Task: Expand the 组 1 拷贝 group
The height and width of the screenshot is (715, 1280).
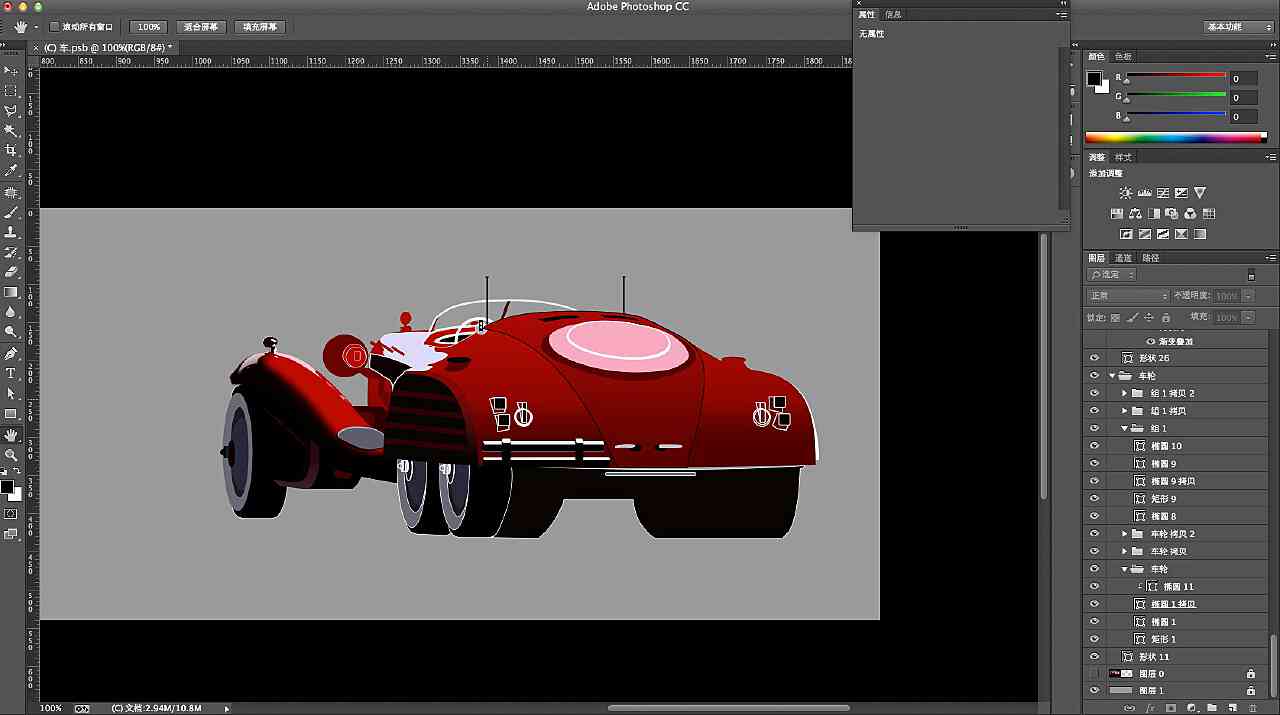Action: click(x=1125, y=411)
